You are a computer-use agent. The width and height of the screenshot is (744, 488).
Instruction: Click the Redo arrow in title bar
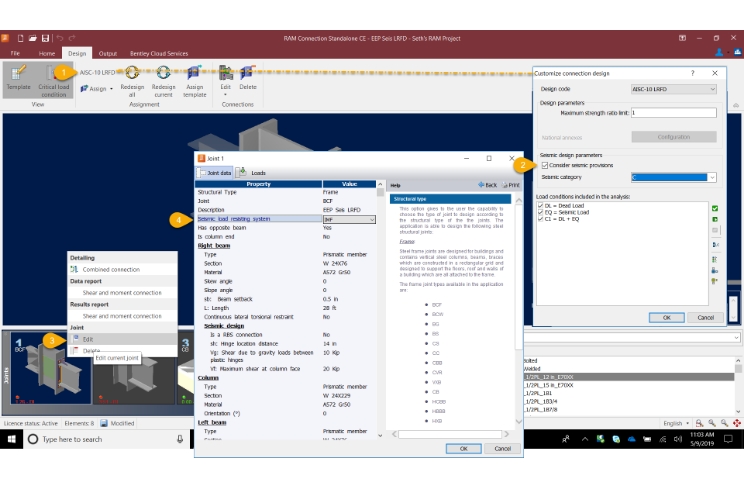(72, 38)
